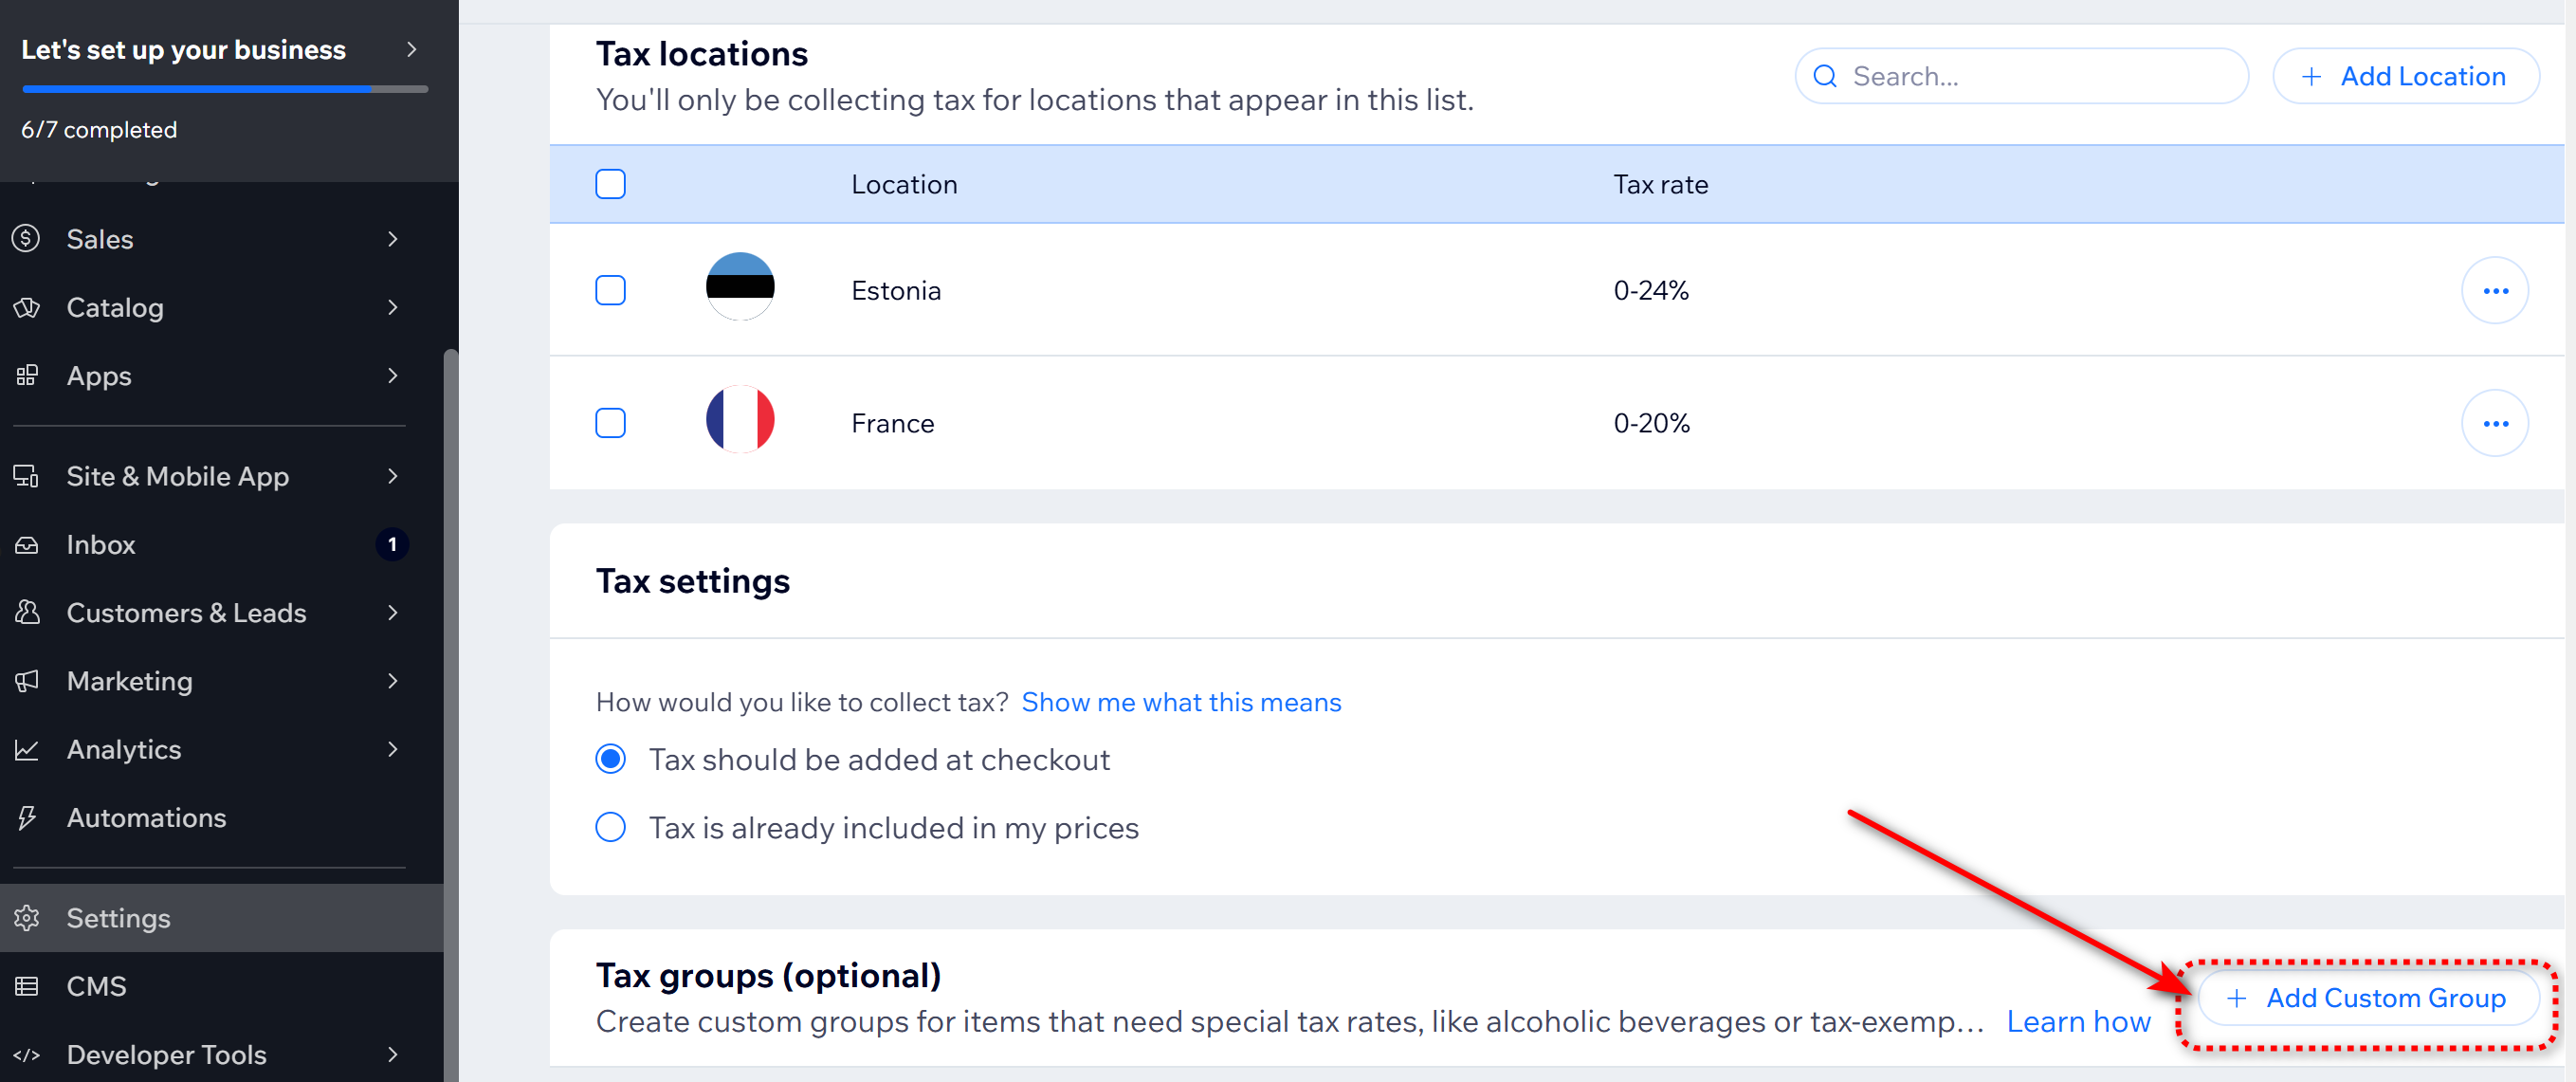Expand the Customers & Leads submenu

point(393,613)
